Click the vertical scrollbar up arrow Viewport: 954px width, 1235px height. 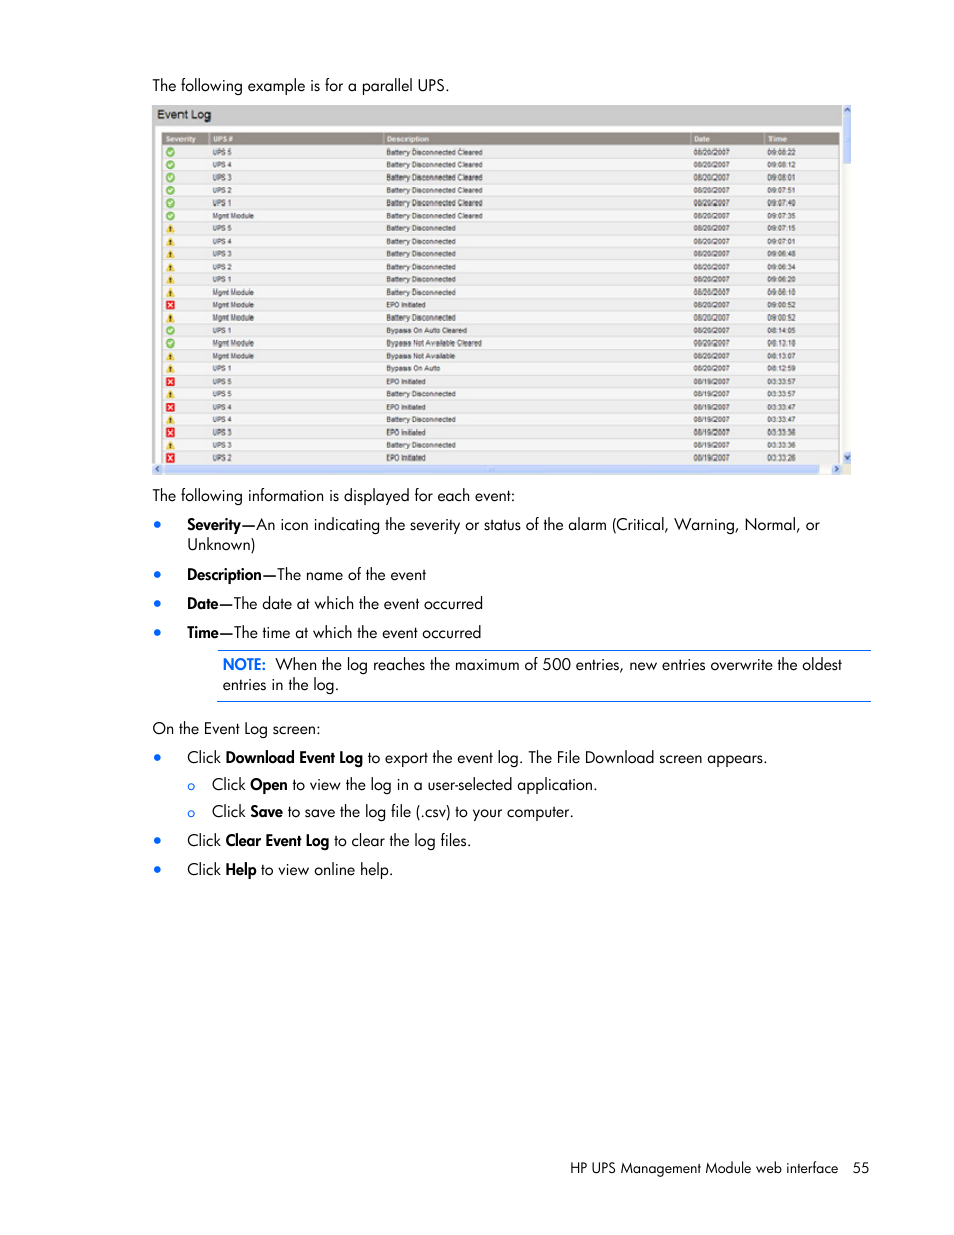click(x=847, y=109)
